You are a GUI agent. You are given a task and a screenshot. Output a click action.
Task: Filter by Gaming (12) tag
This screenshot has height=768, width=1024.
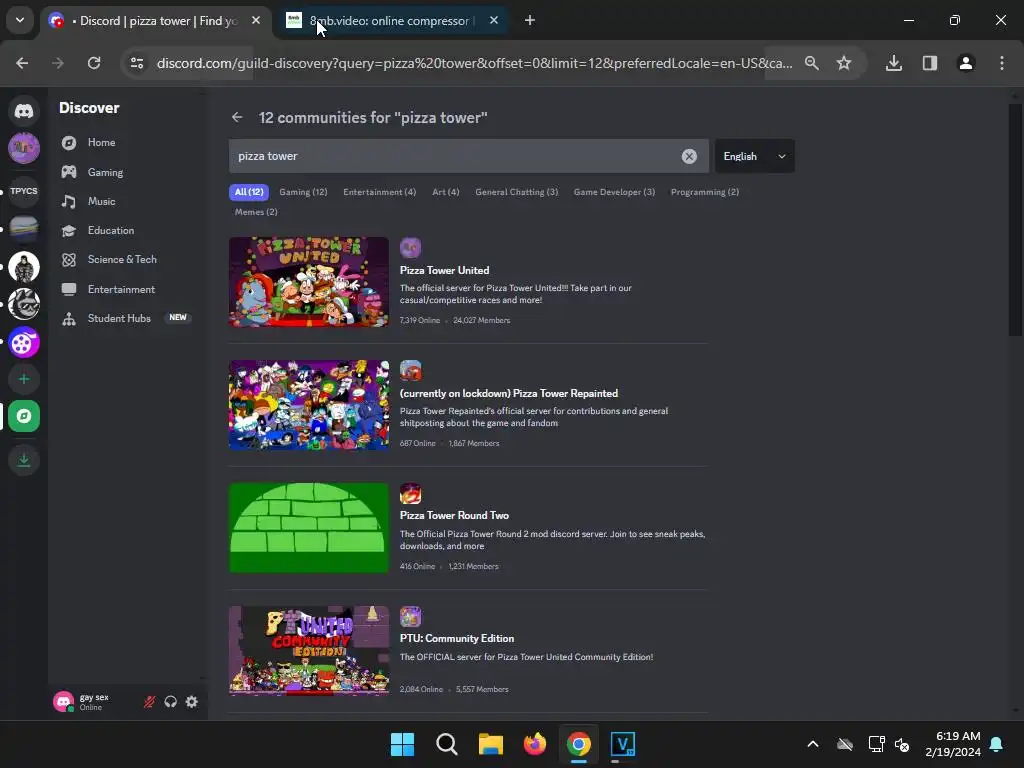tap(303, 192)
